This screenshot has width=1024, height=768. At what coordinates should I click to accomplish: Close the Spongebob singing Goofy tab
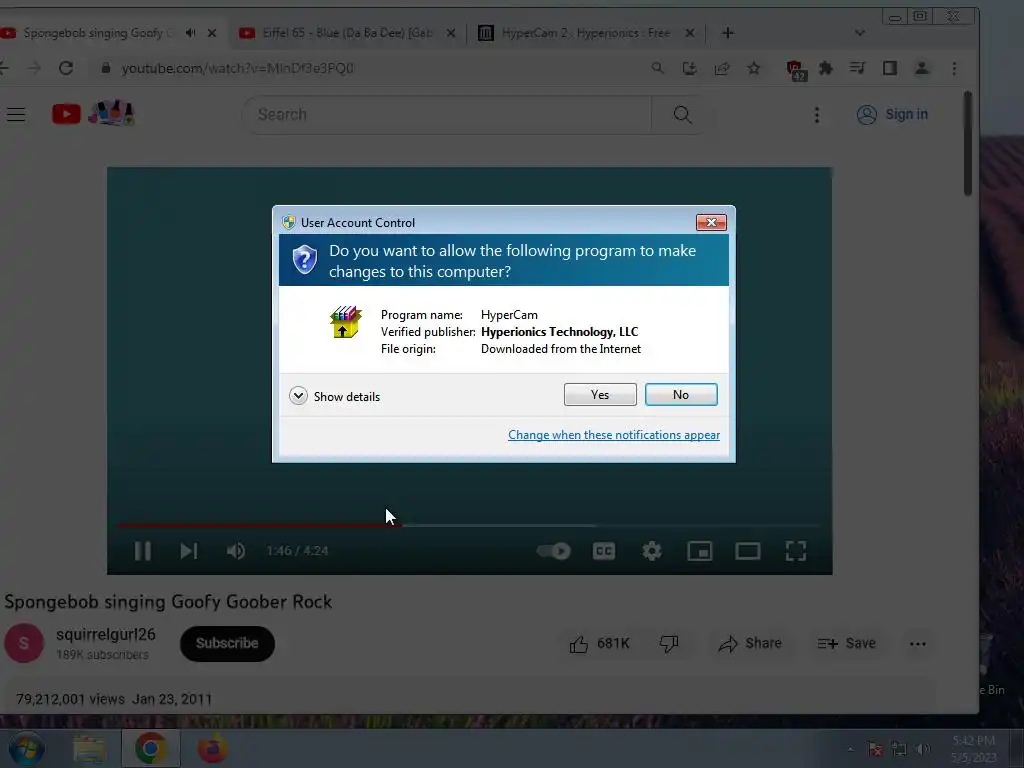click(212, 33)
